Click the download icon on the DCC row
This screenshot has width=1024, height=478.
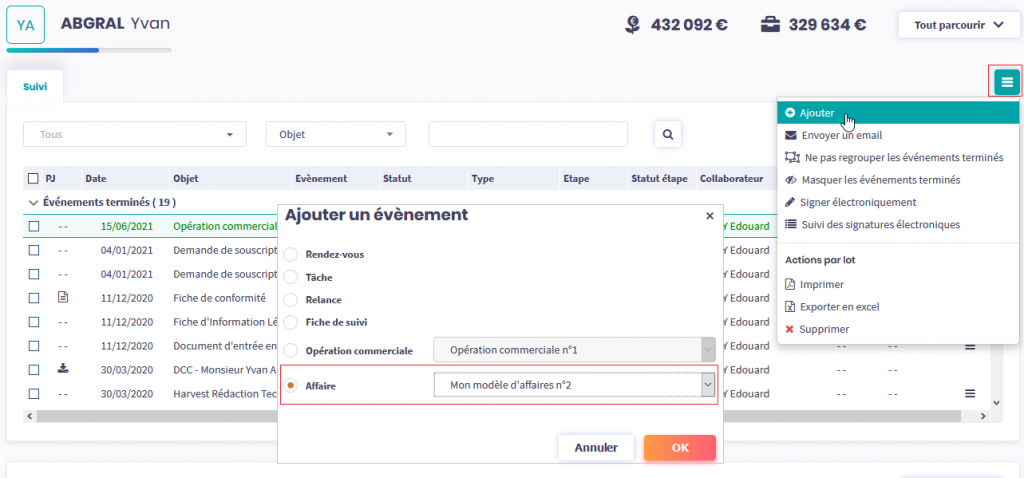[62, 369]
